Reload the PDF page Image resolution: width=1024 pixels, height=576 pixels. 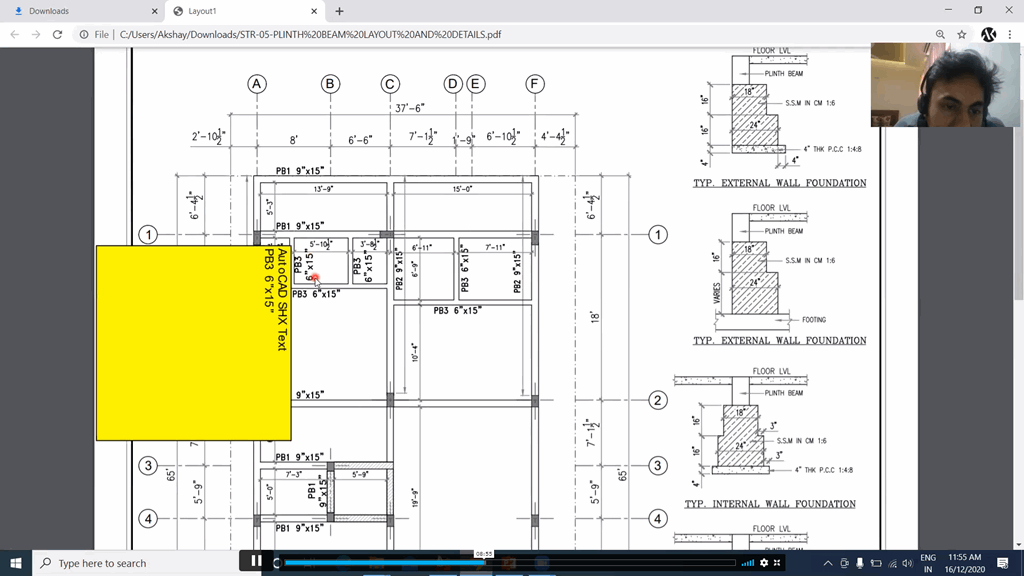coord(57,35)
